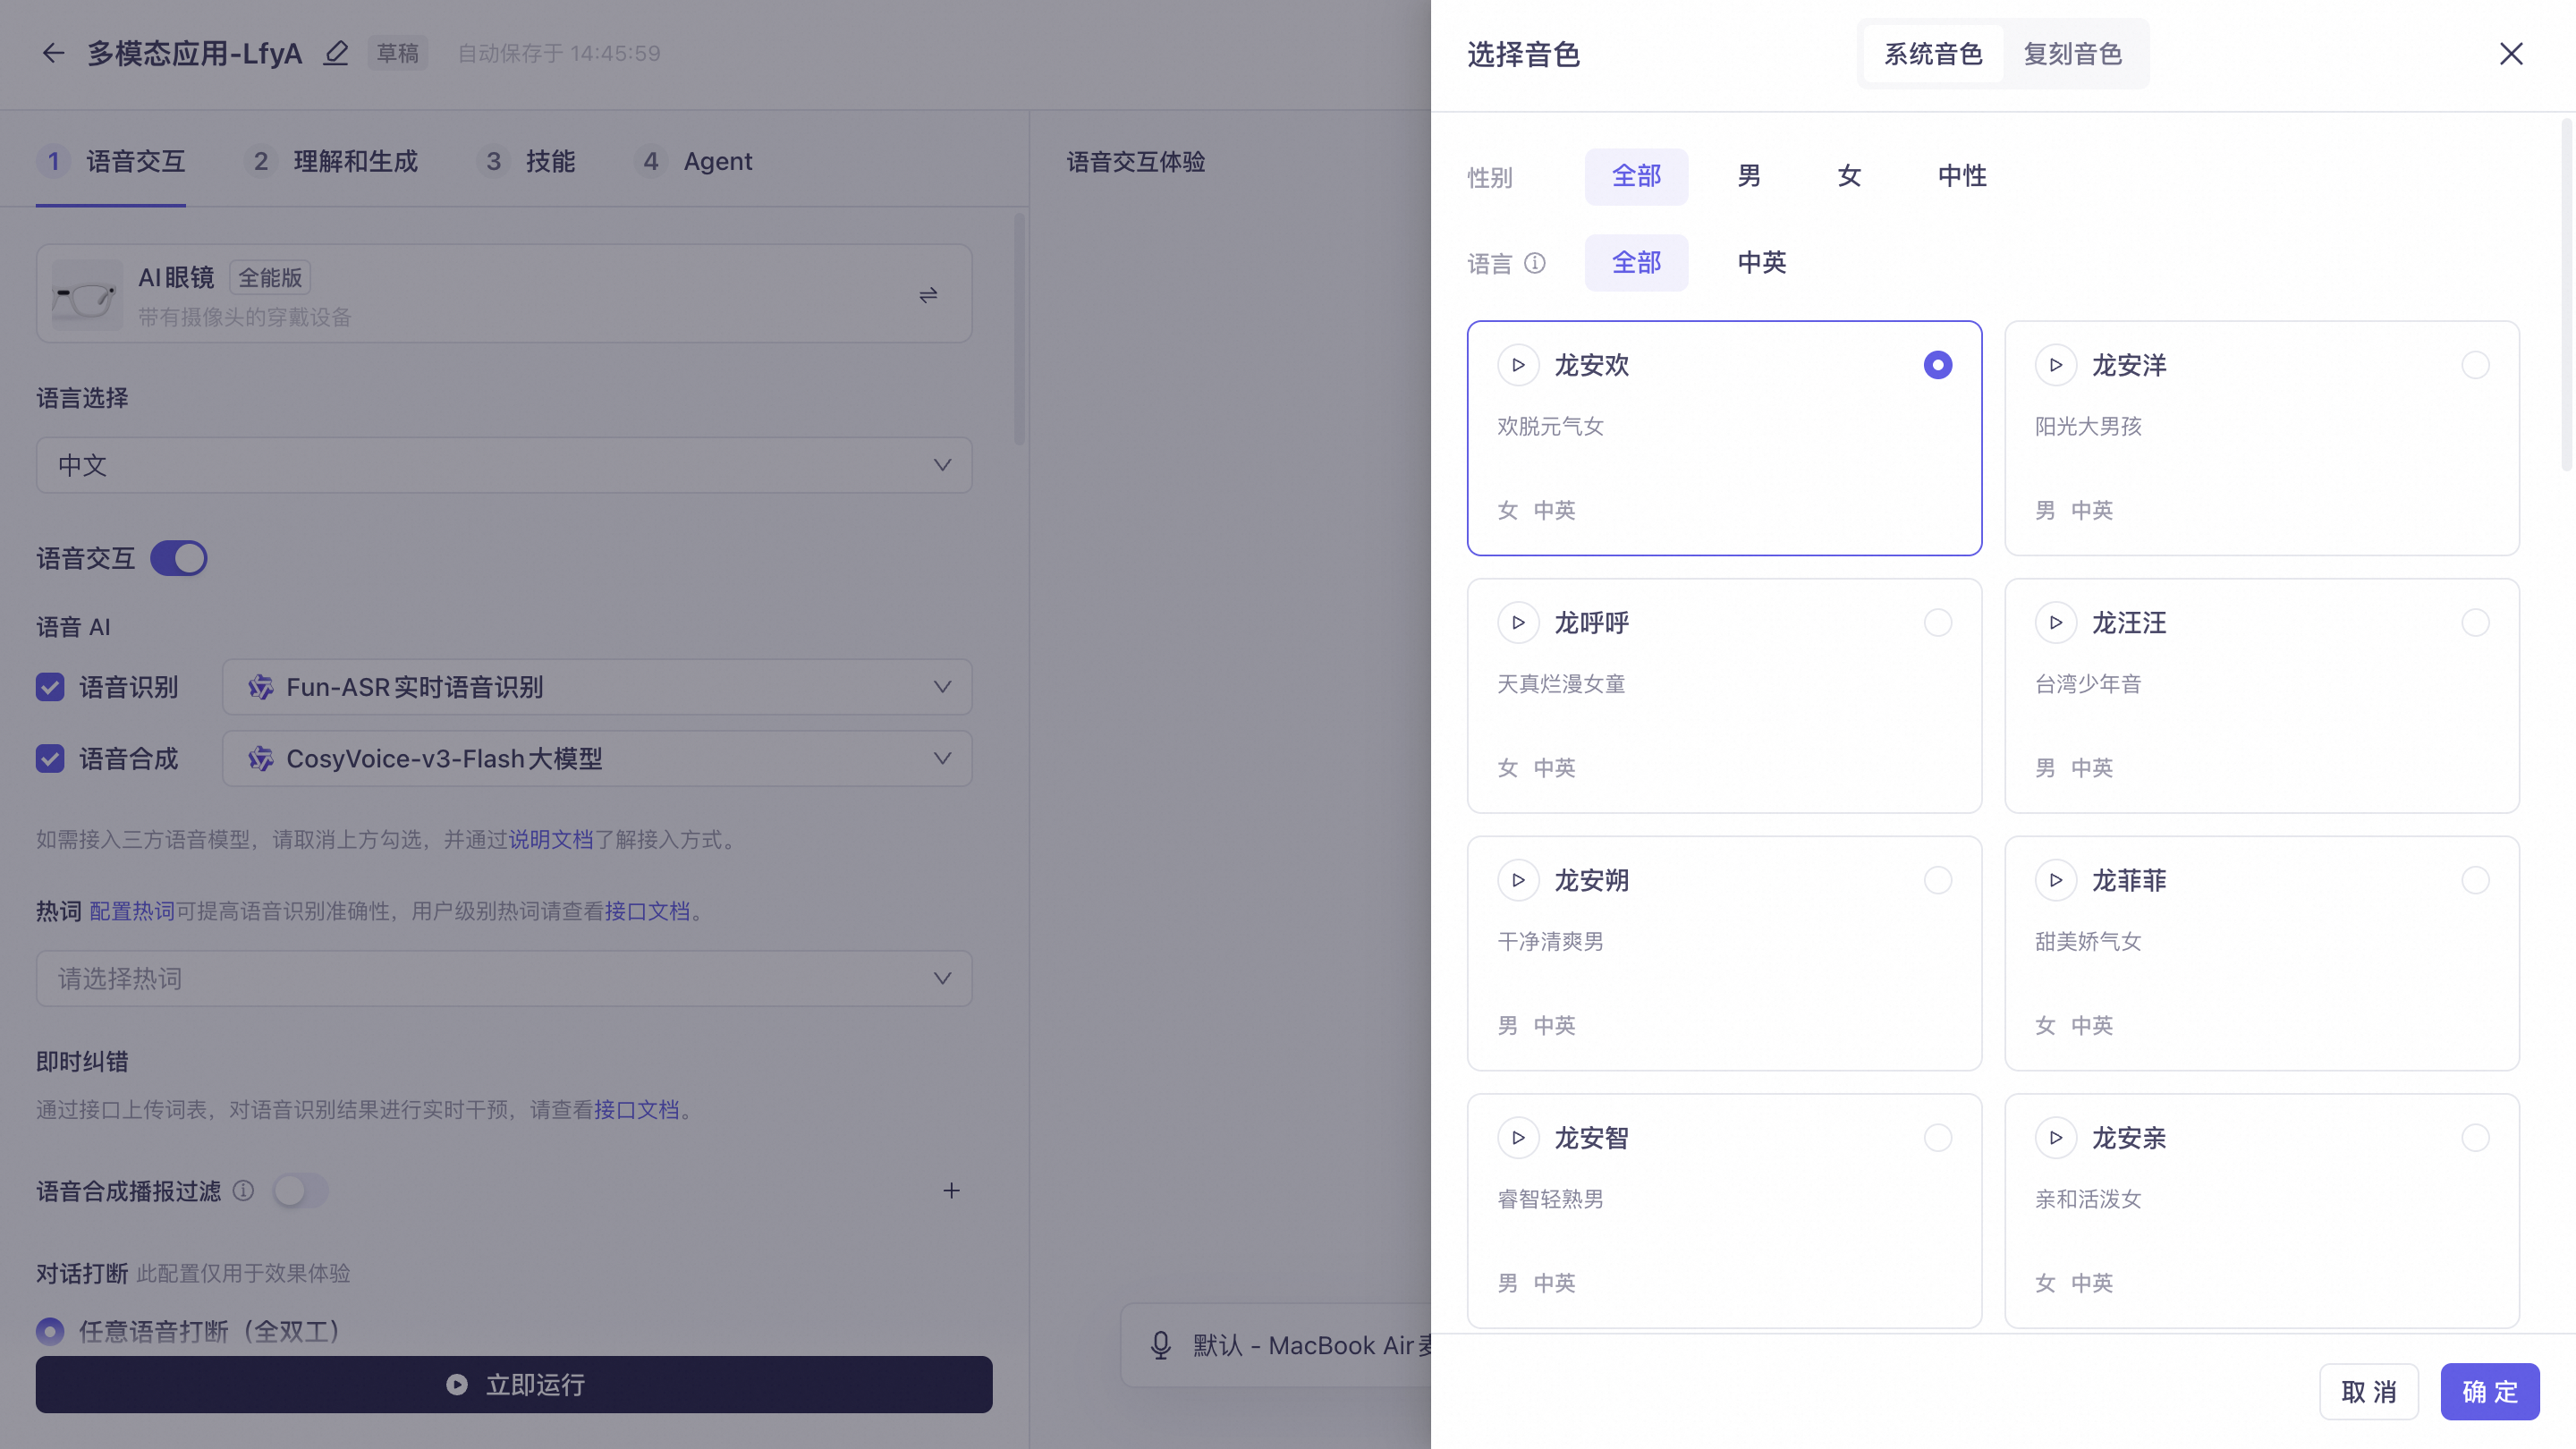Switch to the 复刻音色 tab

(x=2073, y=54)
